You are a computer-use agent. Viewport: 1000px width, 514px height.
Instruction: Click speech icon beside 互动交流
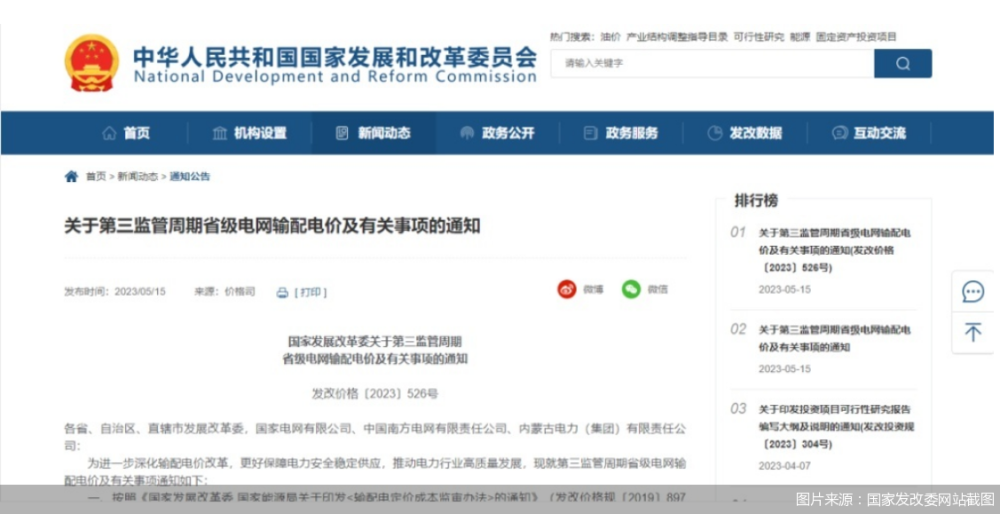tap(839, 133)
